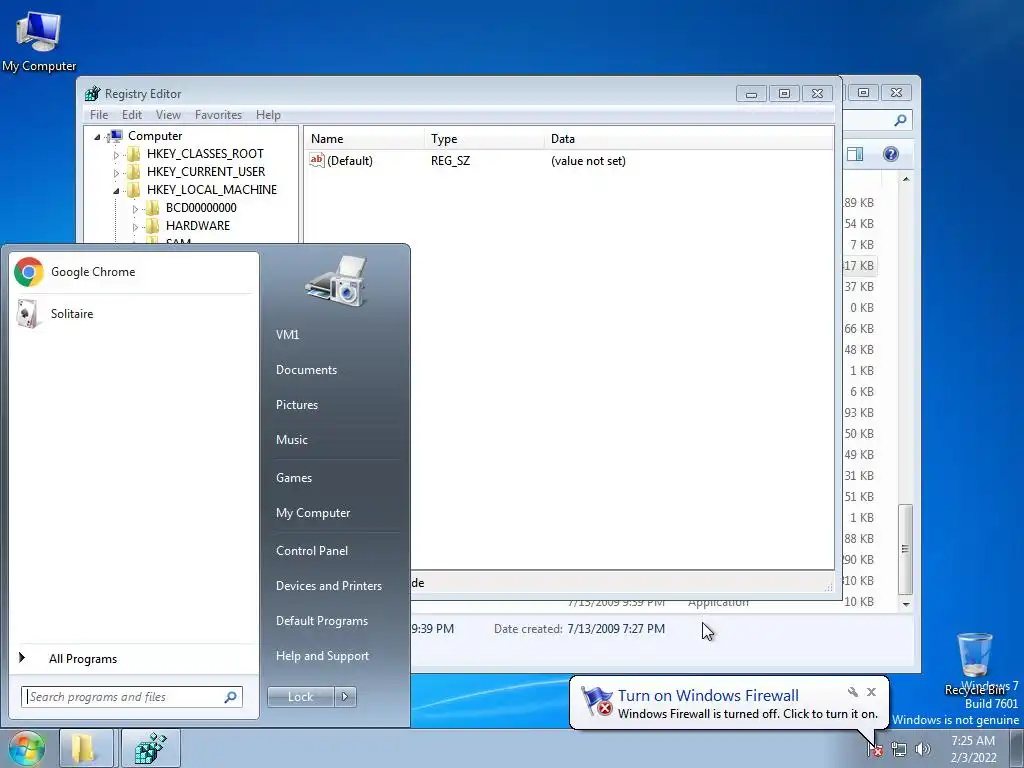Open the File menu in Registry Editor
This screenshot has height=768, width=1024.
click(99, 115)
